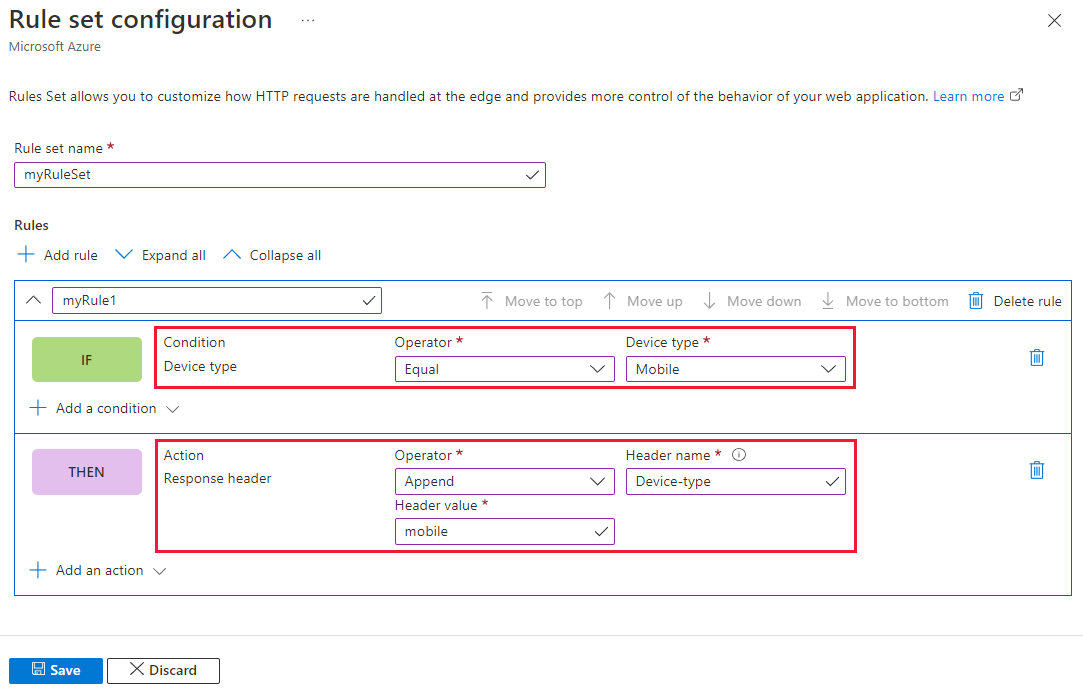The height and width of the screenshot is (695, 1083).
Task: Delete the THEN action with trash icon
Action: (1037, 469)
